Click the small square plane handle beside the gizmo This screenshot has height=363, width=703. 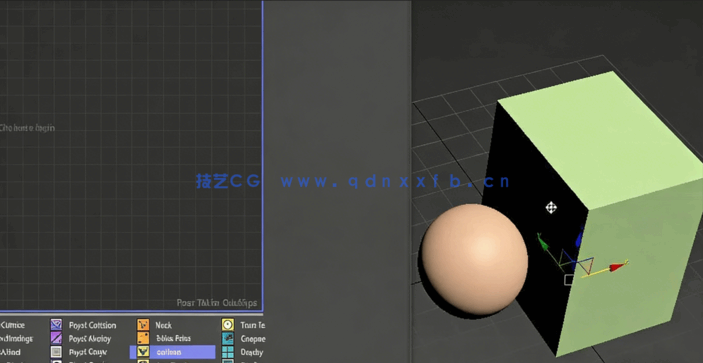click(x=568, y=280)
